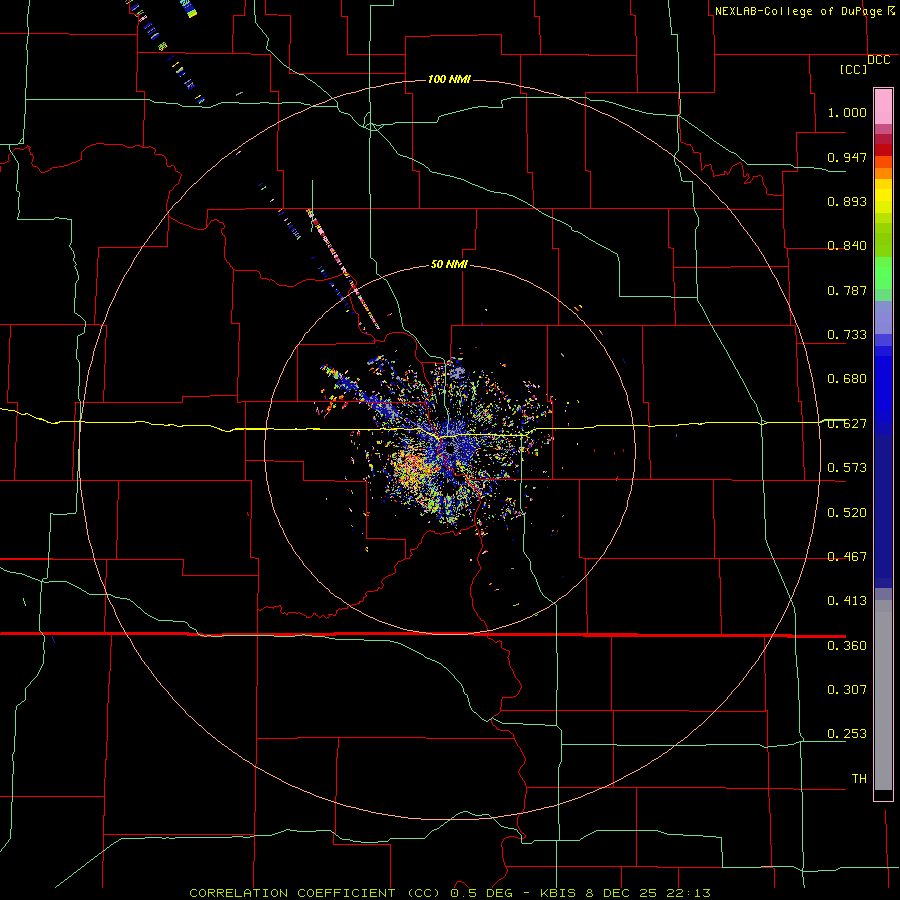Viewport: 900px width, 900px height.
Task: Click the 0.467 legend value
Action: pos(847,557)
